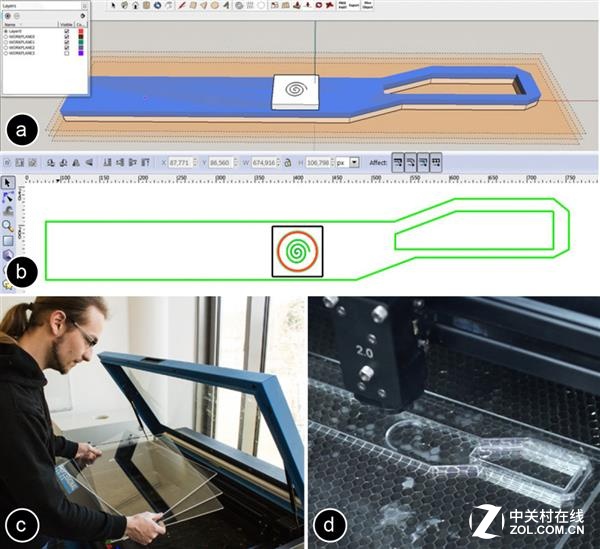Select the Inkscape Rectangle tool
The image size is (600, 549).
[8, 240]
